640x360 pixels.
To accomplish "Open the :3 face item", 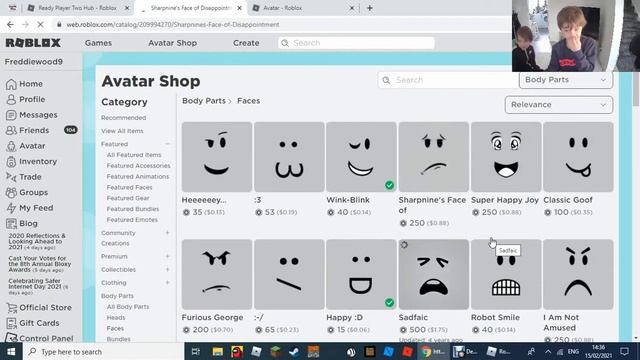I will pos(289,157).
